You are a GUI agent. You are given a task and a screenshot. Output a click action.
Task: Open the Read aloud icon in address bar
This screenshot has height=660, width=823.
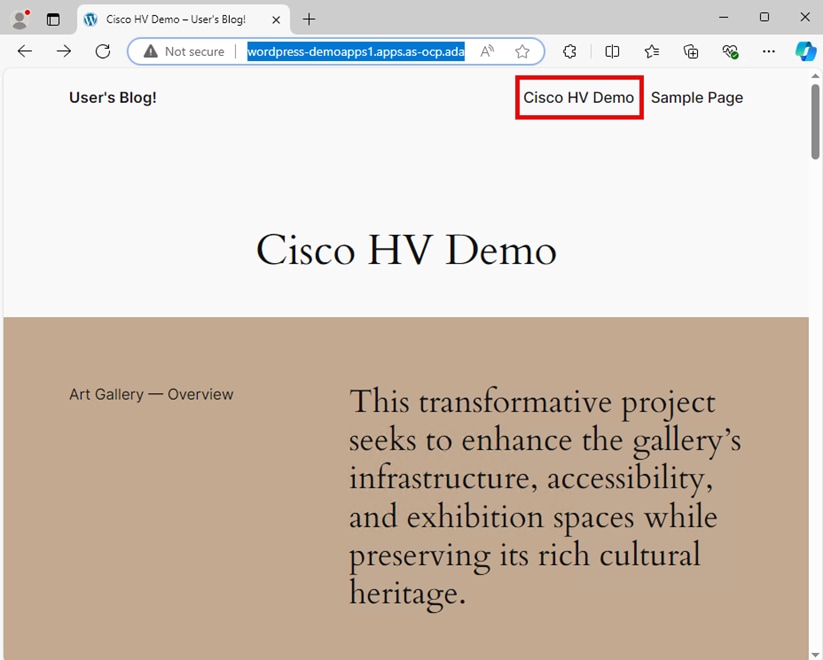(x=487, y=51)
